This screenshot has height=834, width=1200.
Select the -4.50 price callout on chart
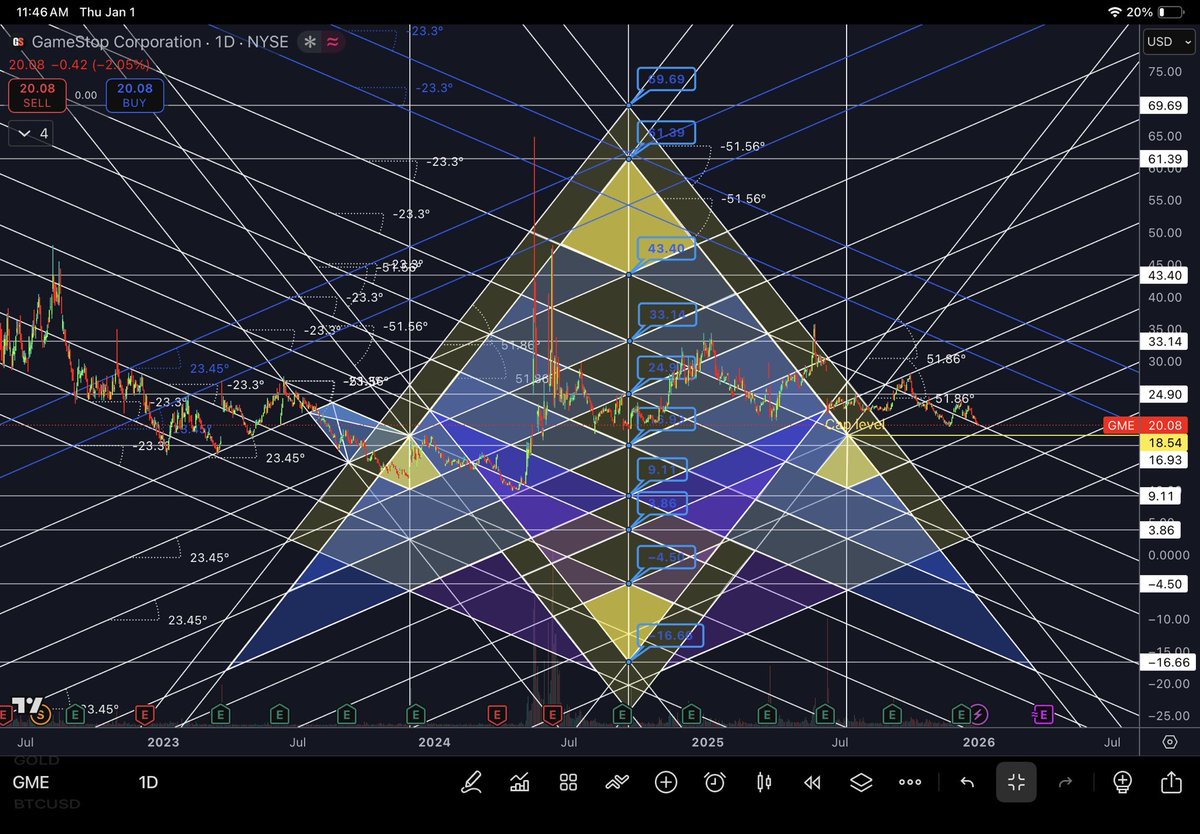point(668,557)
